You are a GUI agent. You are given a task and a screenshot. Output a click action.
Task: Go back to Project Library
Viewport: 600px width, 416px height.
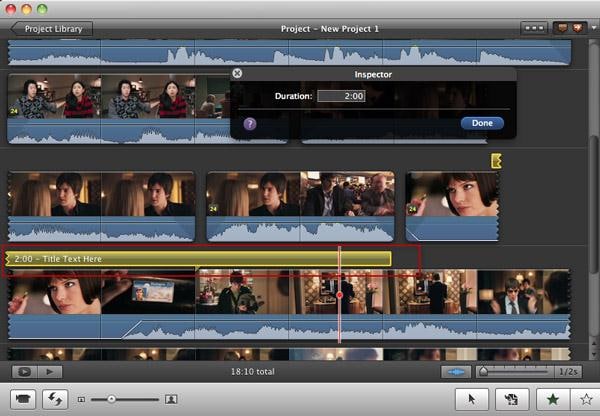(52, 29)
